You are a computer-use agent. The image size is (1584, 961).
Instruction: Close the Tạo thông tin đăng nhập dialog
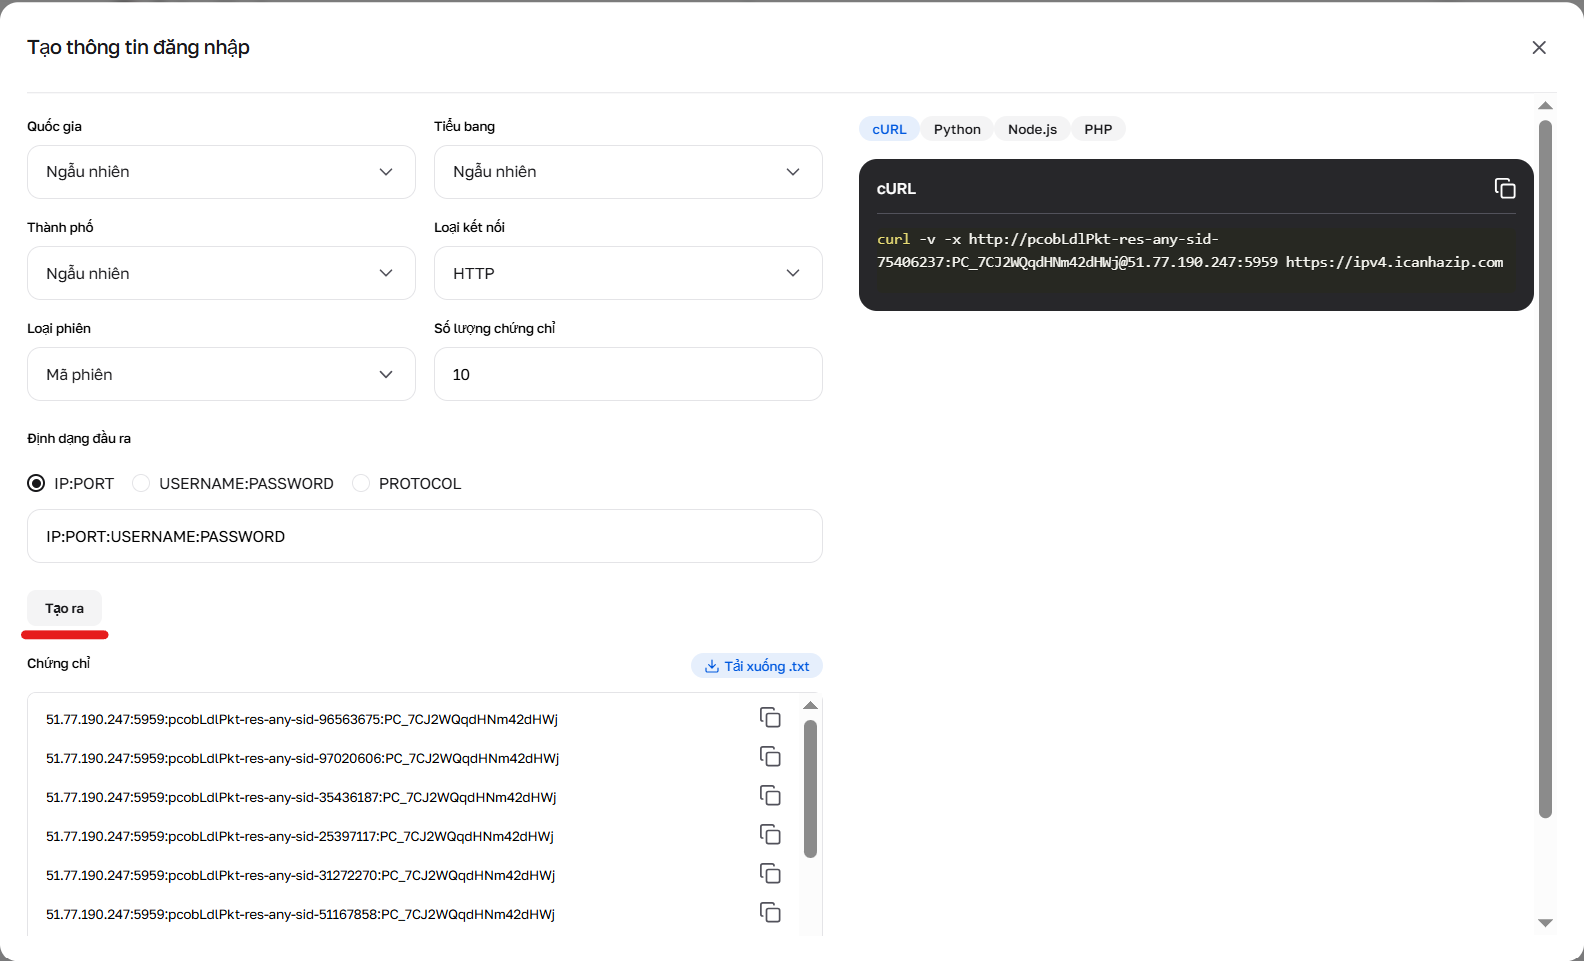[x=1538, y=48]
